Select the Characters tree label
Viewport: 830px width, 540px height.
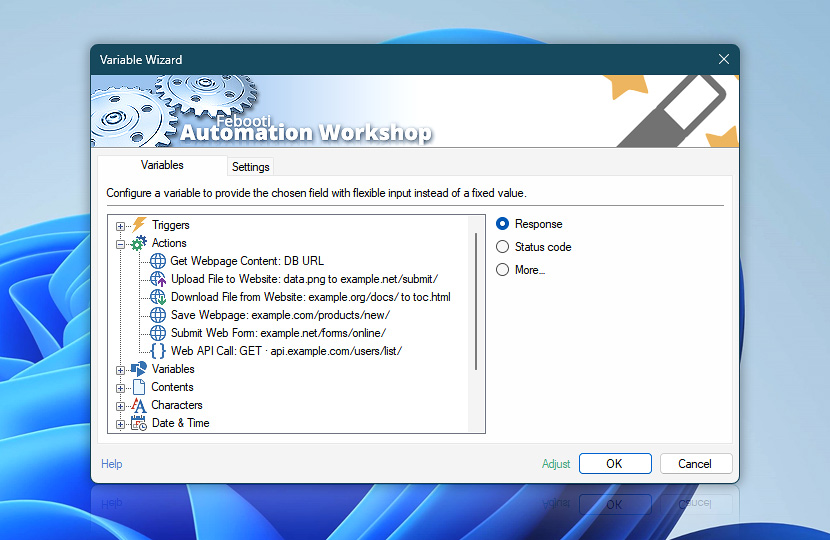coord(177,405)
